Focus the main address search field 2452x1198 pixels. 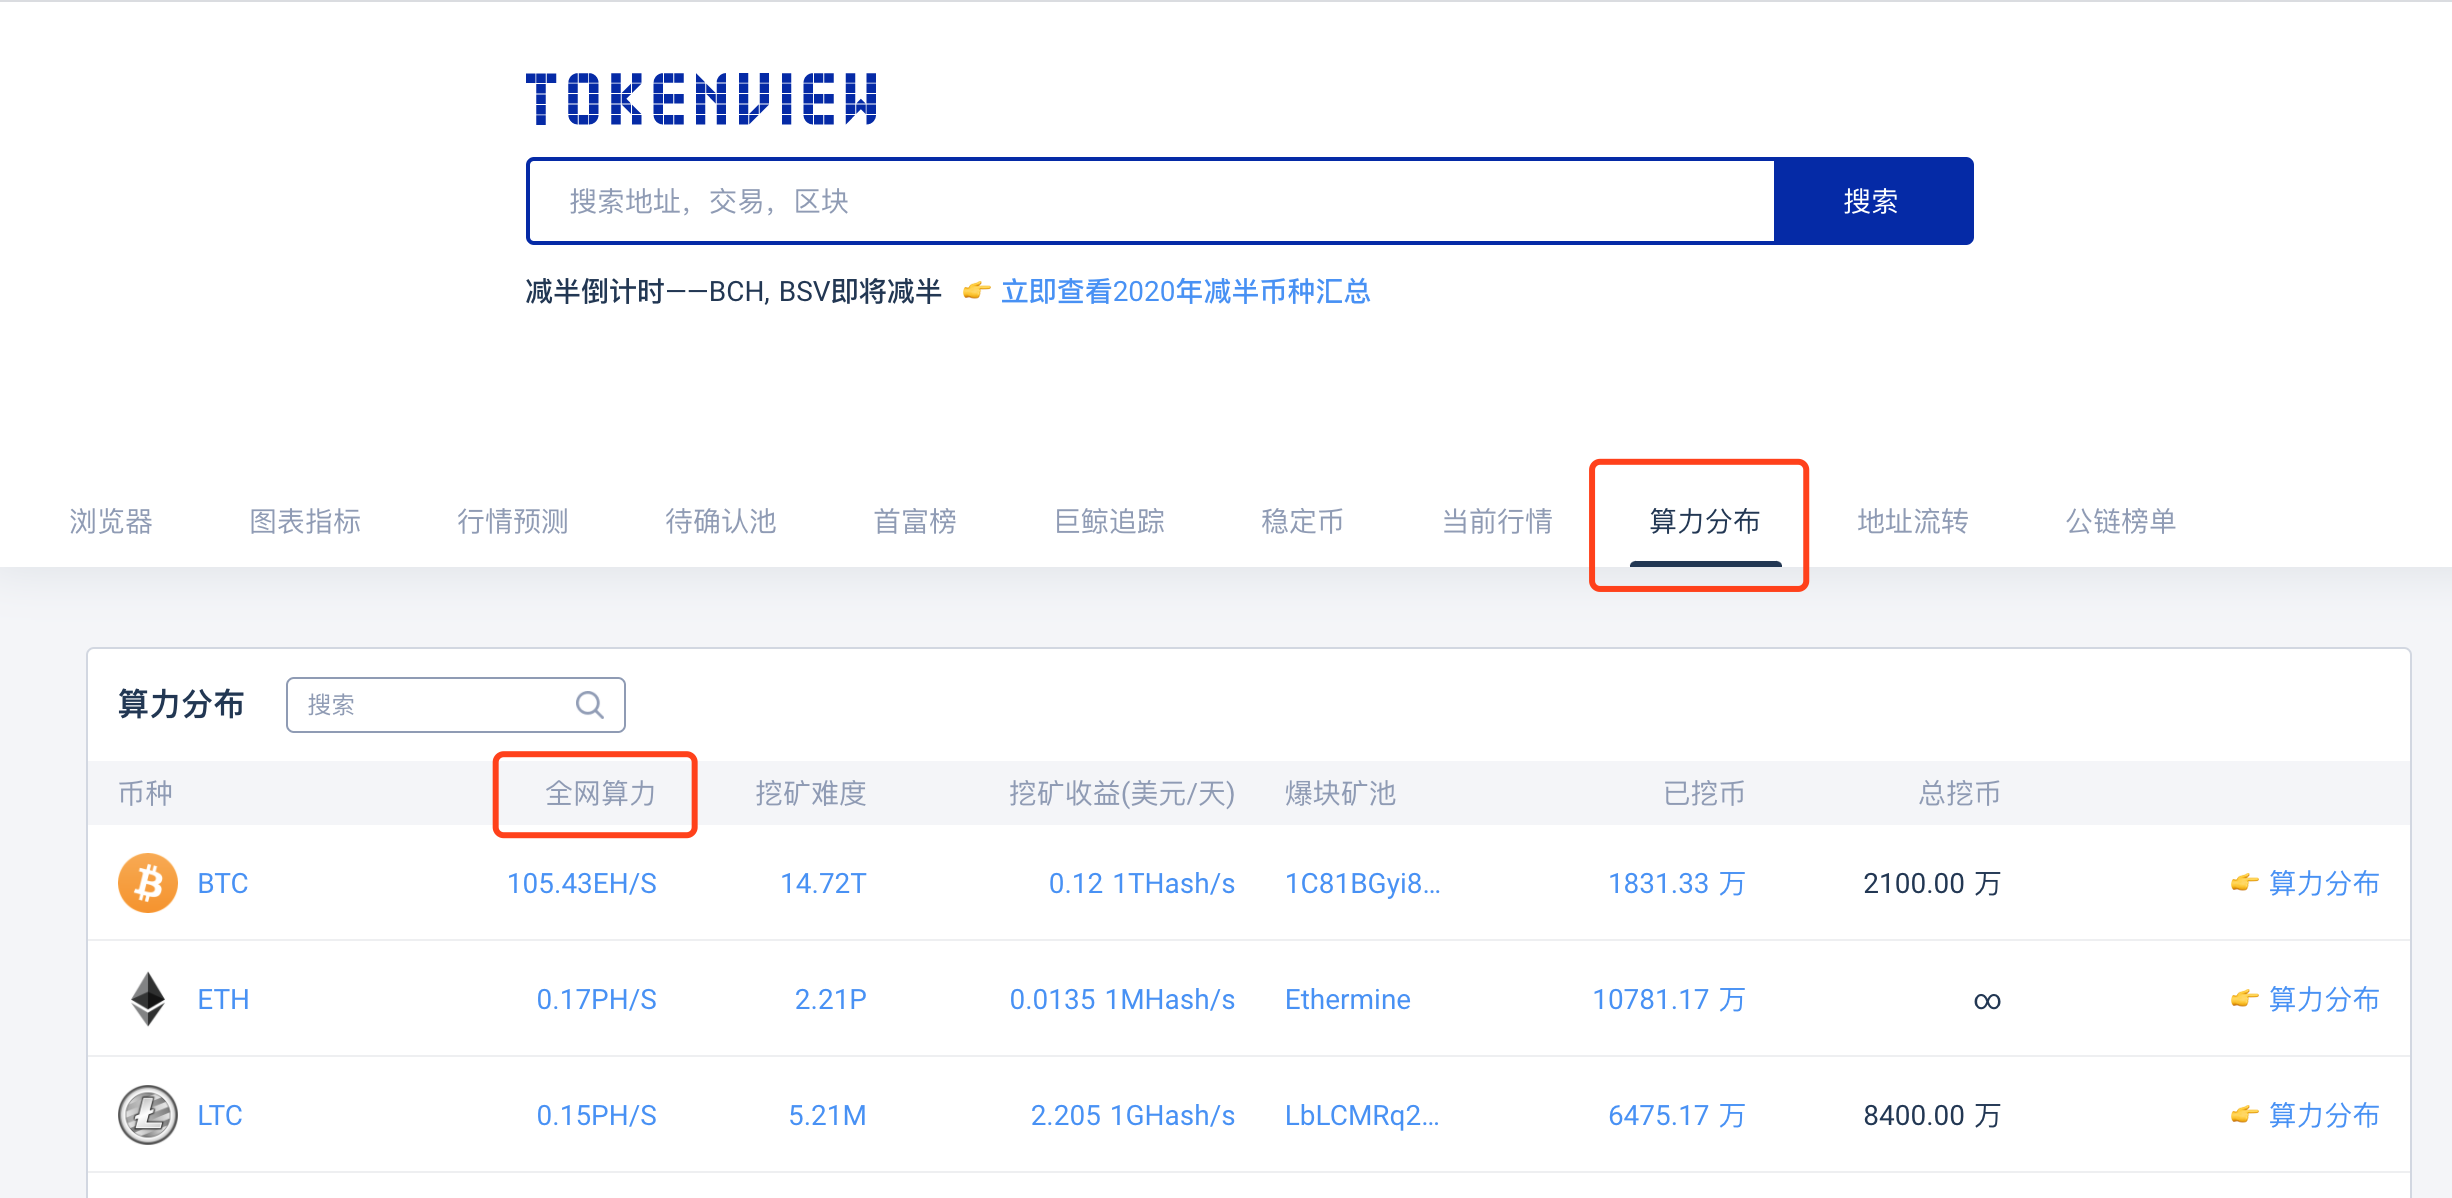coord(1151,201)
